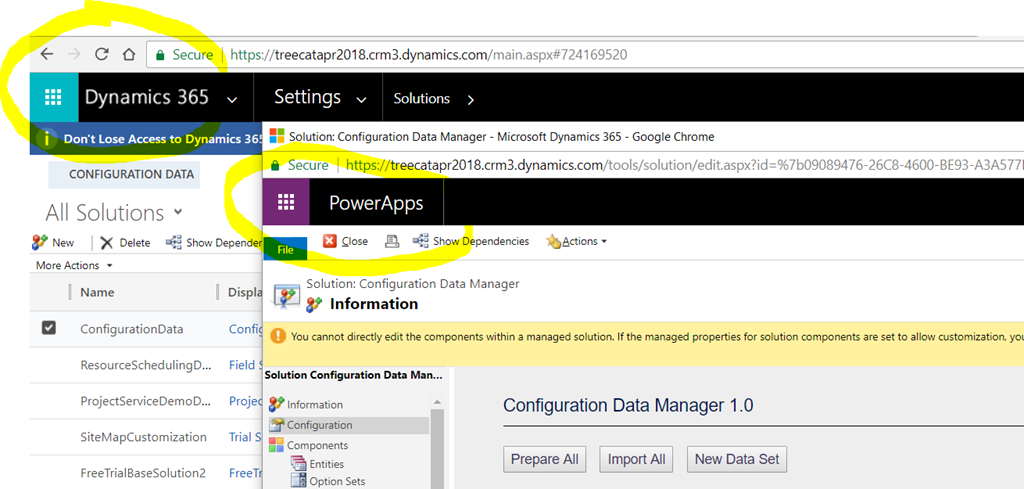Select the FreeTrialBaseSolution2 solution row
This screenshot has height=489, width=1024.
[x=146, y=473]
